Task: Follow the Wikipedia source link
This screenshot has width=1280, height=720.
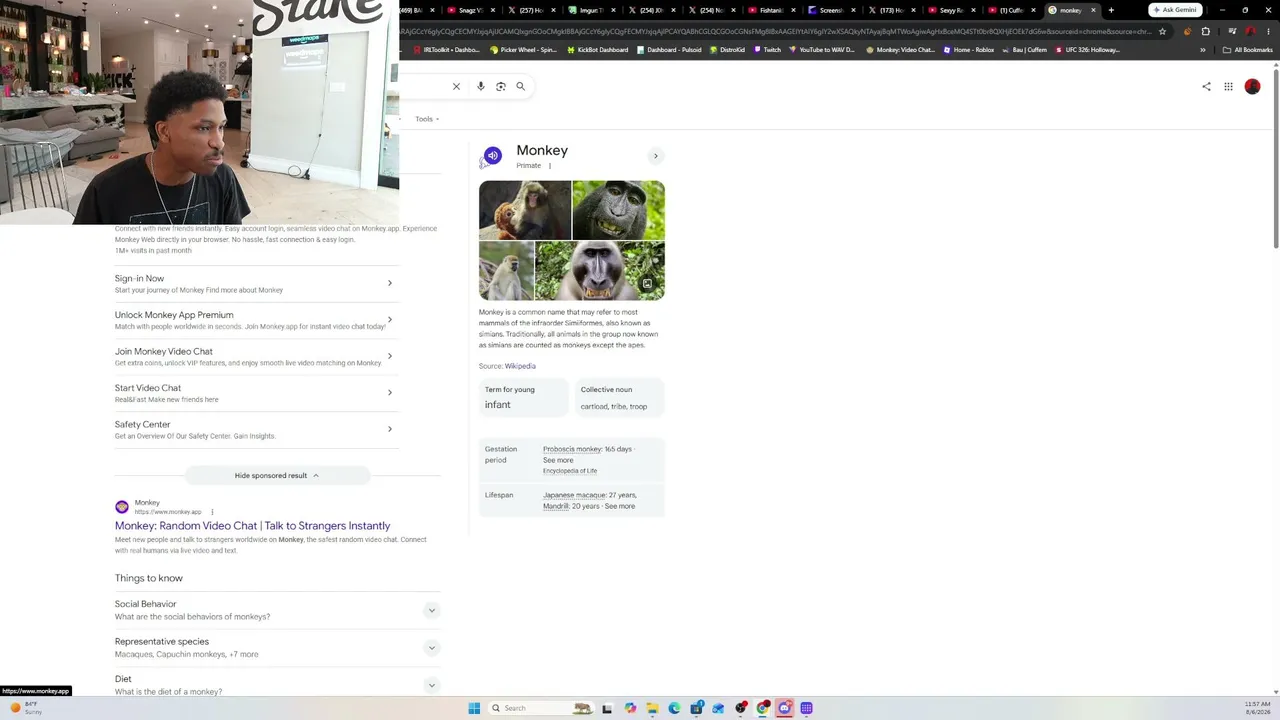Action: coord(520,366)
